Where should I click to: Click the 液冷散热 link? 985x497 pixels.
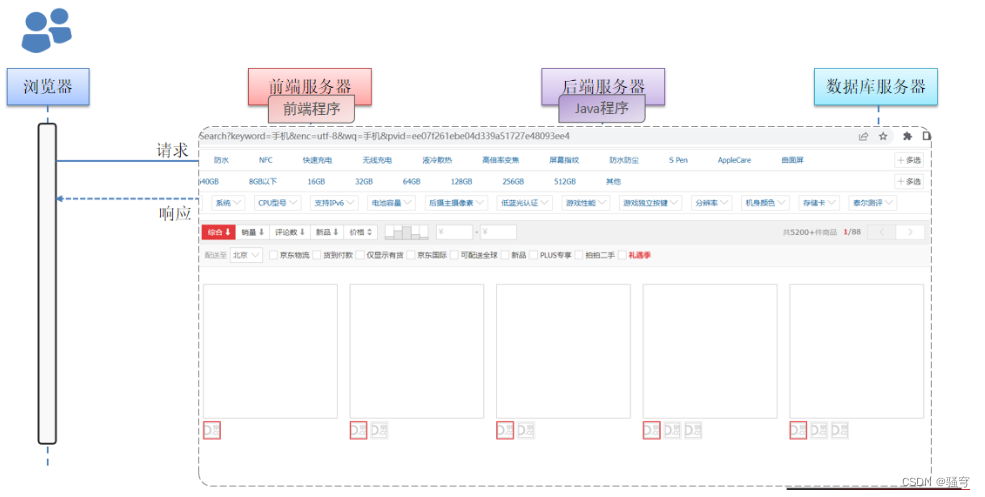coord(437,160)
